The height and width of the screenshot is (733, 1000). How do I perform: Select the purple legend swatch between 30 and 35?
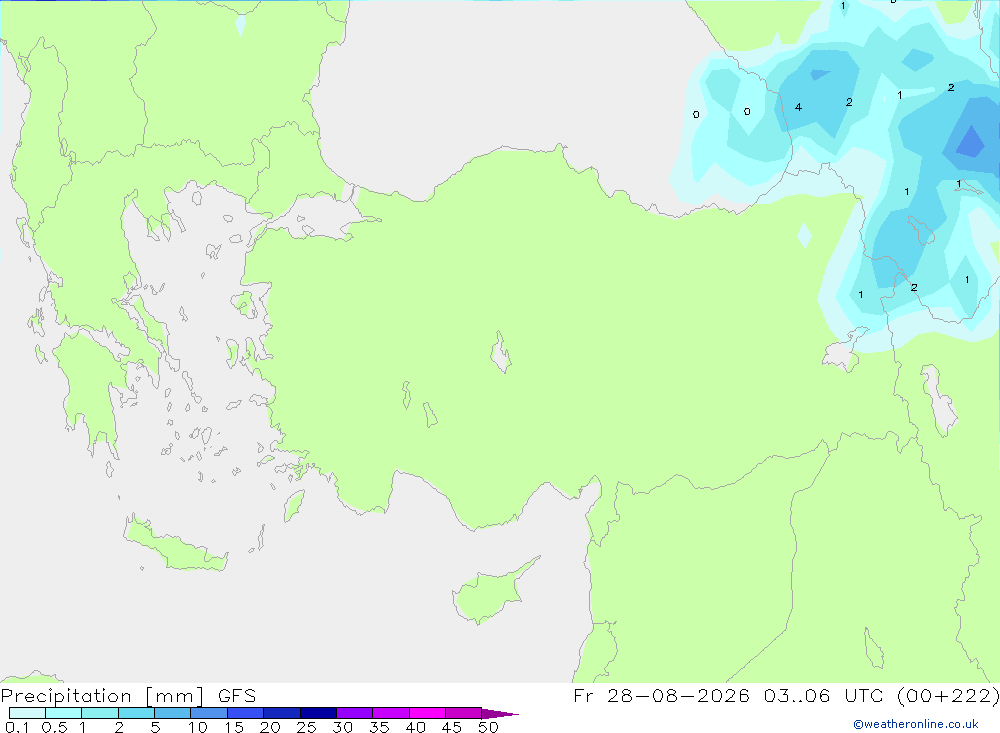(x=354, y=713)
